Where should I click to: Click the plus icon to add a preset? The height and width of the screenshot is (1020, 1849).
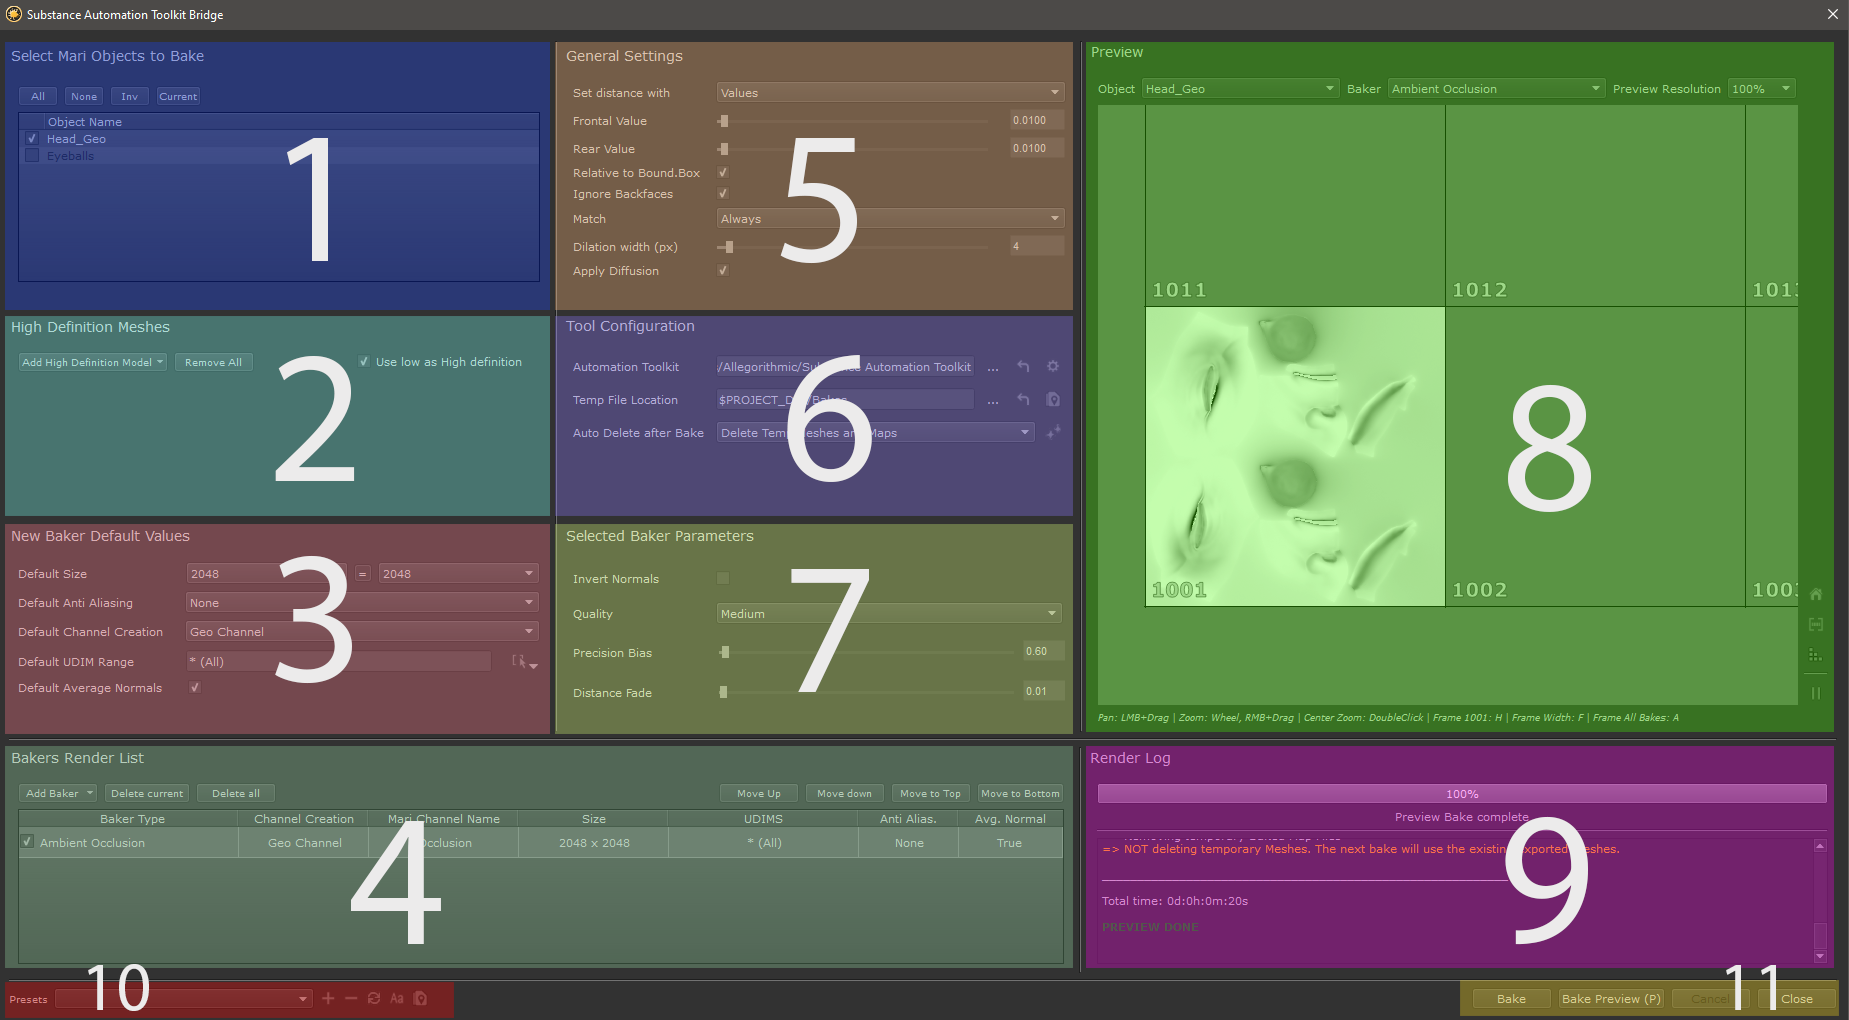[x=328, y=998]
